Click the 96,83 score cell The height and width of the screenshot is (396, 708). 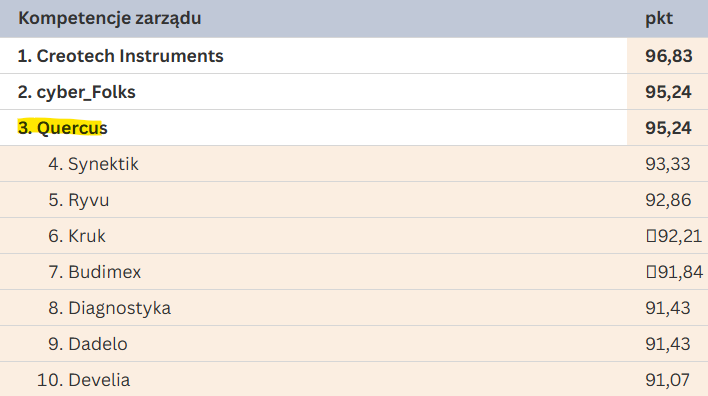pos(668,56)
